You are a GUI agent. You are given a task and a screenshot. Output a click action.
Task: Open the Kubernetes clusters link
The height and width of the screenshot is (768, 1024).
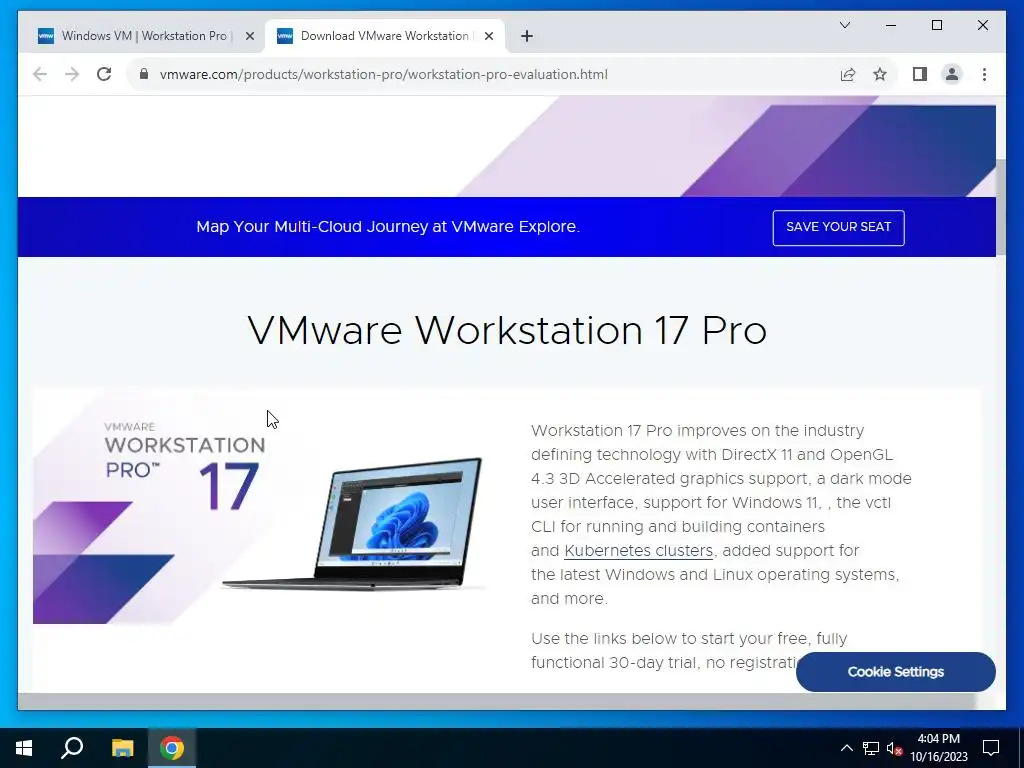pyautogui.click(x=638, y=551)
